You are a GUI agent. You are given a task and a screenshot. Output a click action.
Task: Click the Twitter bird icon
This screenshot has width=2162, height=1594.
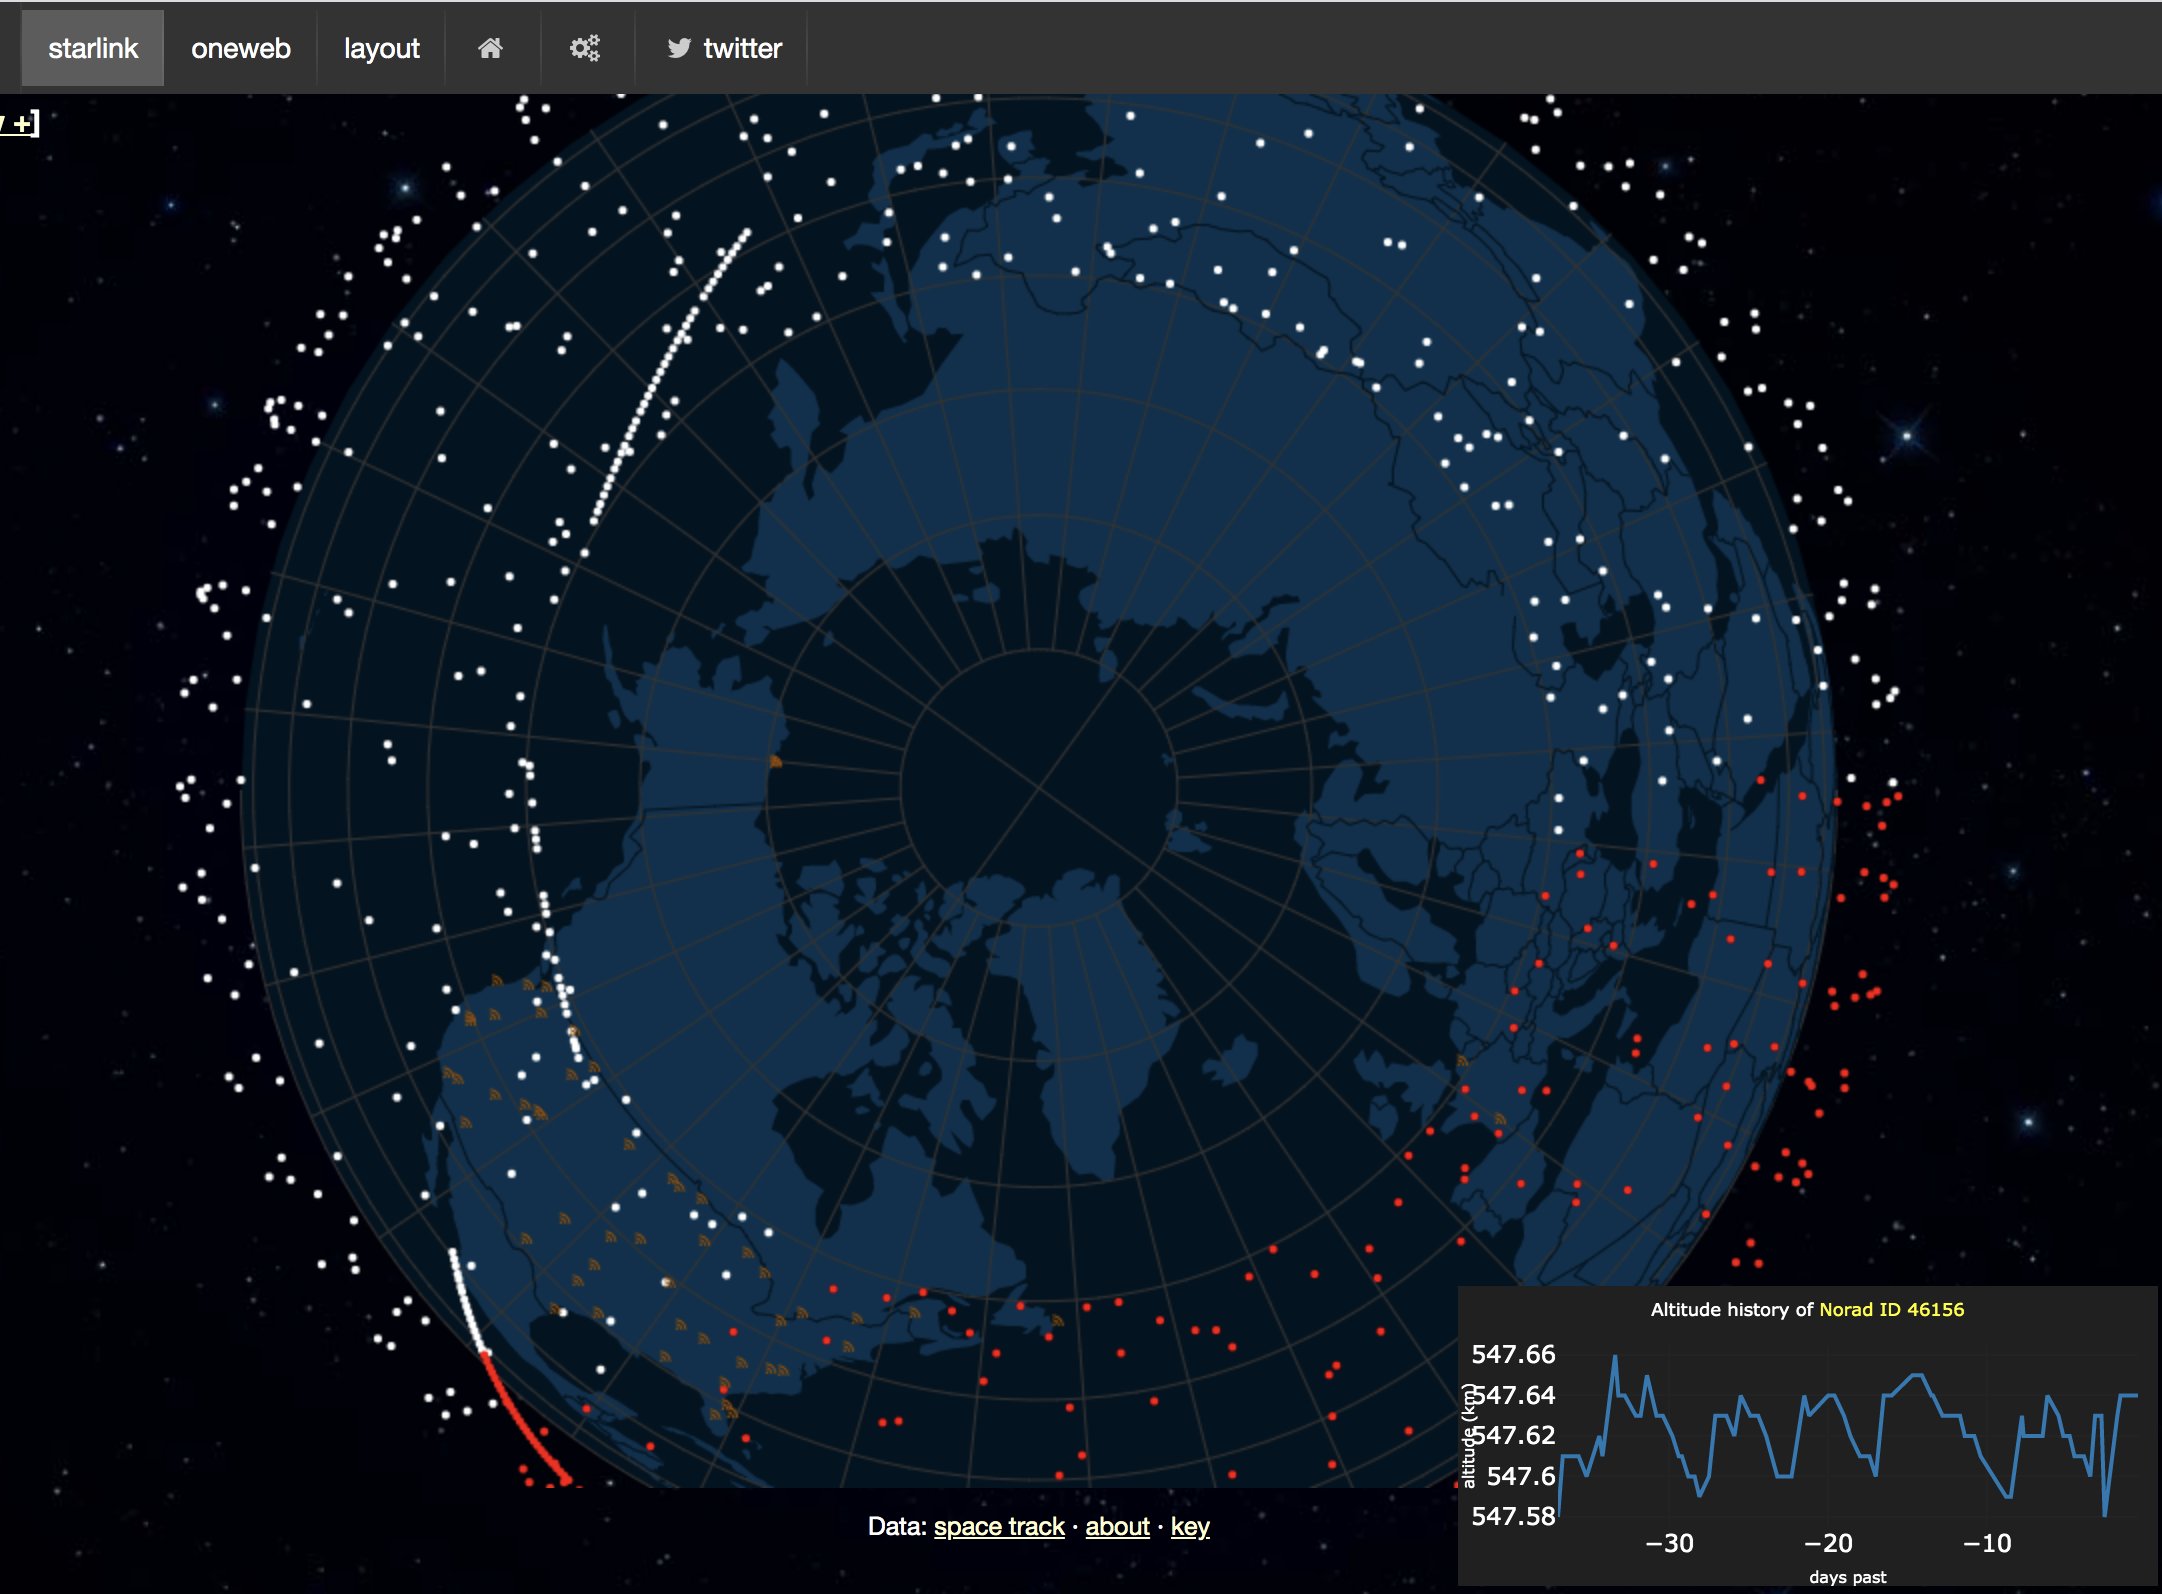click(679, 48)
